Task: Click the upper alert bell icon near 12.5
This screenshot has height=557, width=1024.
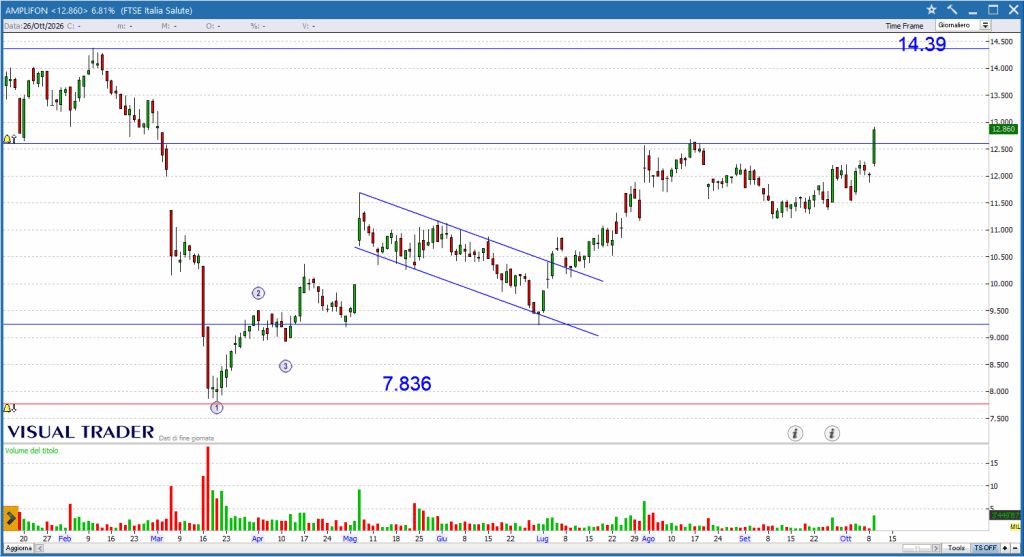Action: (x=7, y=139)
